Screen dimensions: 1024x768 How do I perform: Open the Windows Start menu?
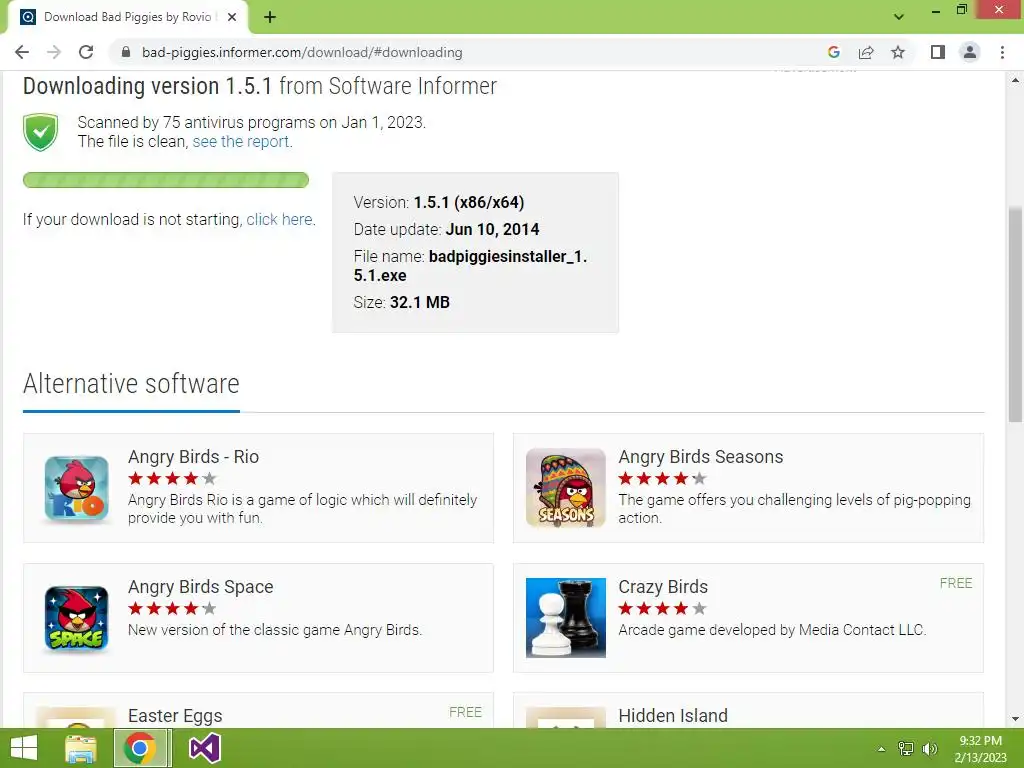24,748
